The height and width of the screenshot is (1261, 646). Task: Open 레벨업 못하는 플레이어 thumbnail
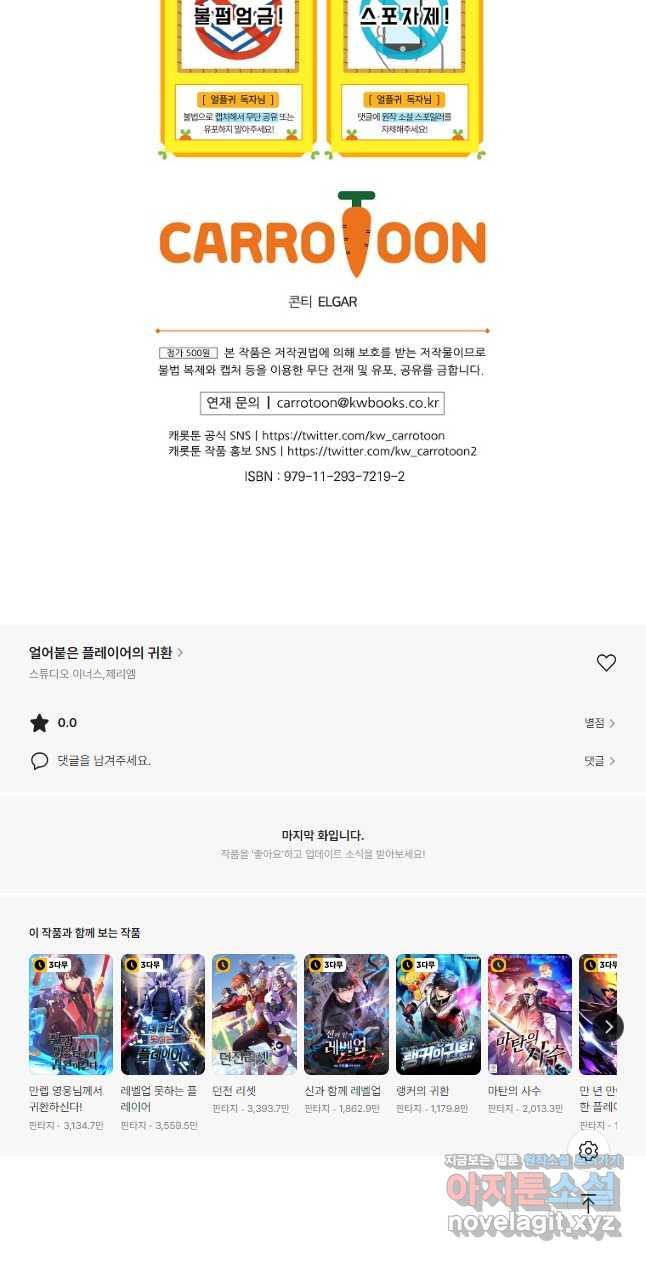163,1014
